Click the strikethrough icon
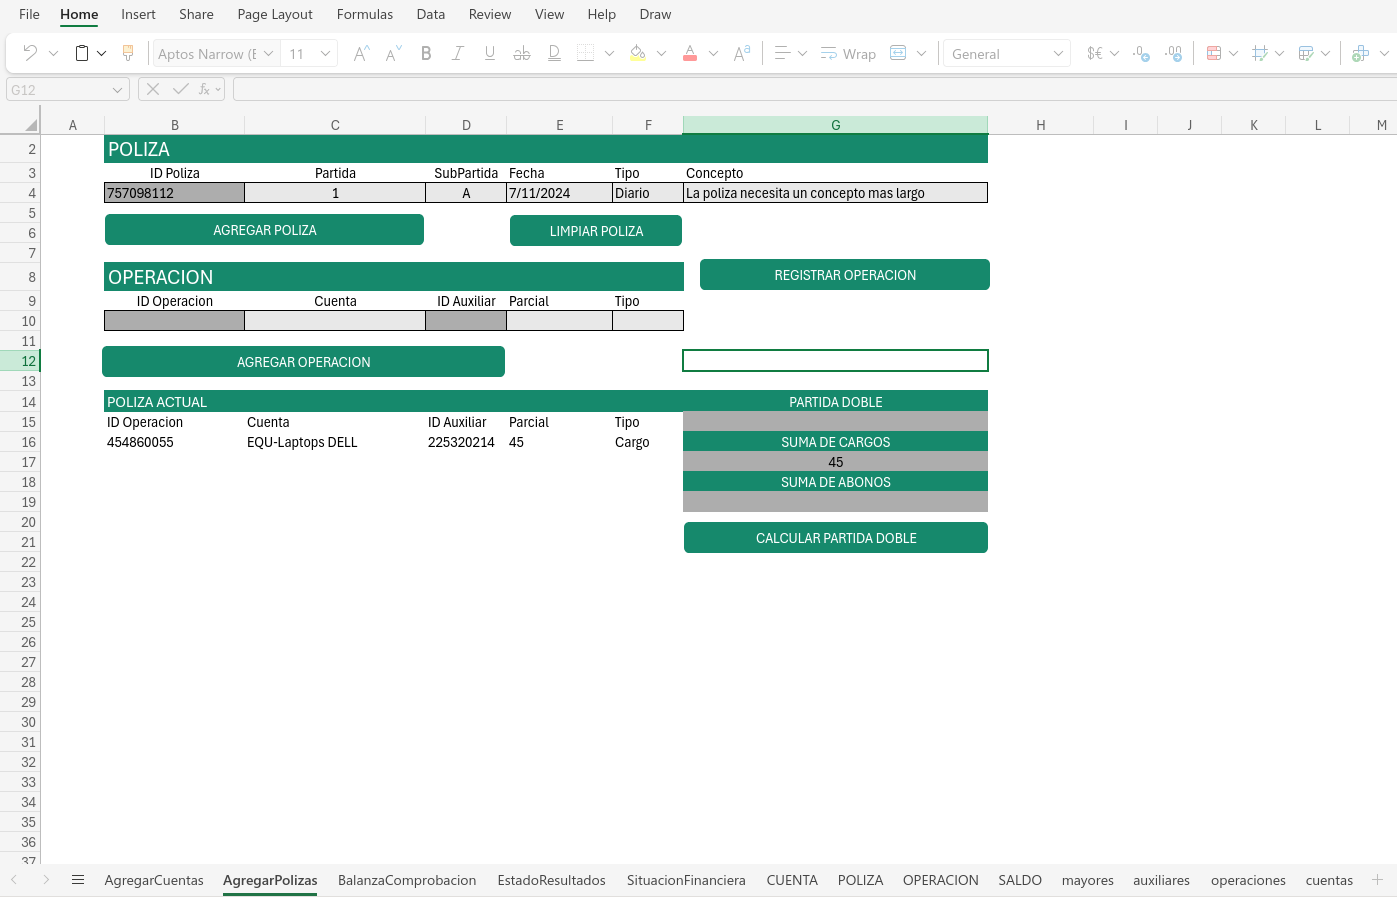The height and width of the screenshot is (898, 1397). [x=522, y=53]
